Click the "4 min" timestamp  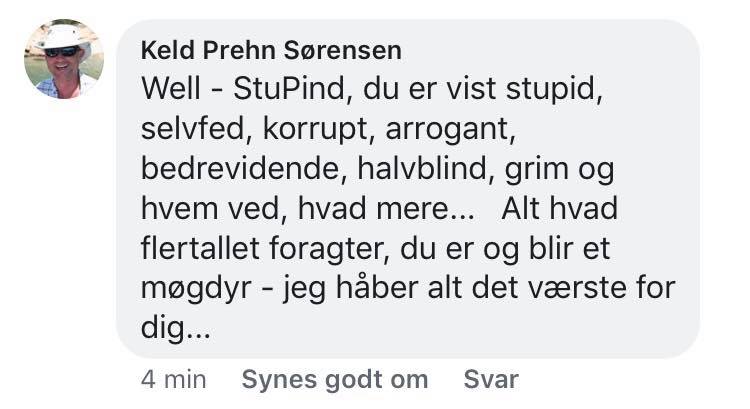pos(173,380)
